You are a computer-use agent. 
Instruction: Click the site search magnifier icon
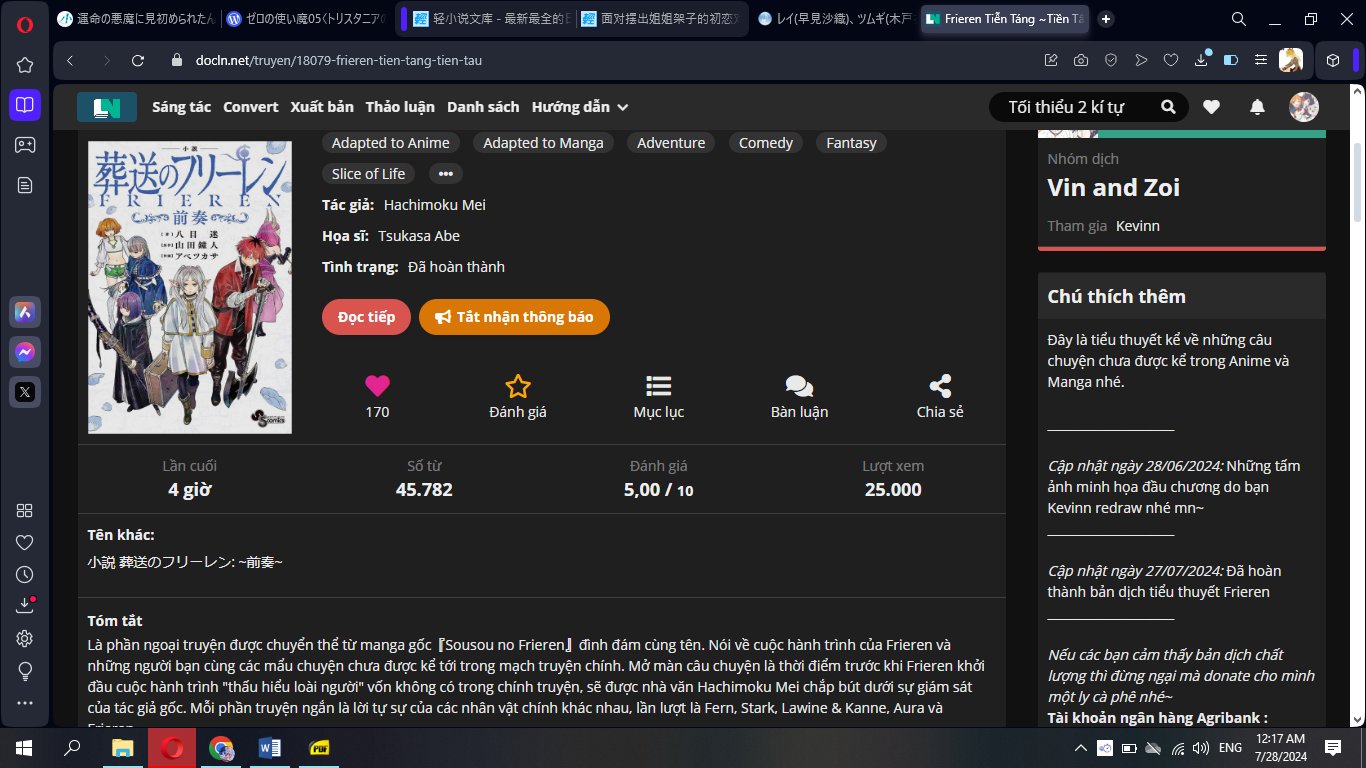pos(1168,107)
